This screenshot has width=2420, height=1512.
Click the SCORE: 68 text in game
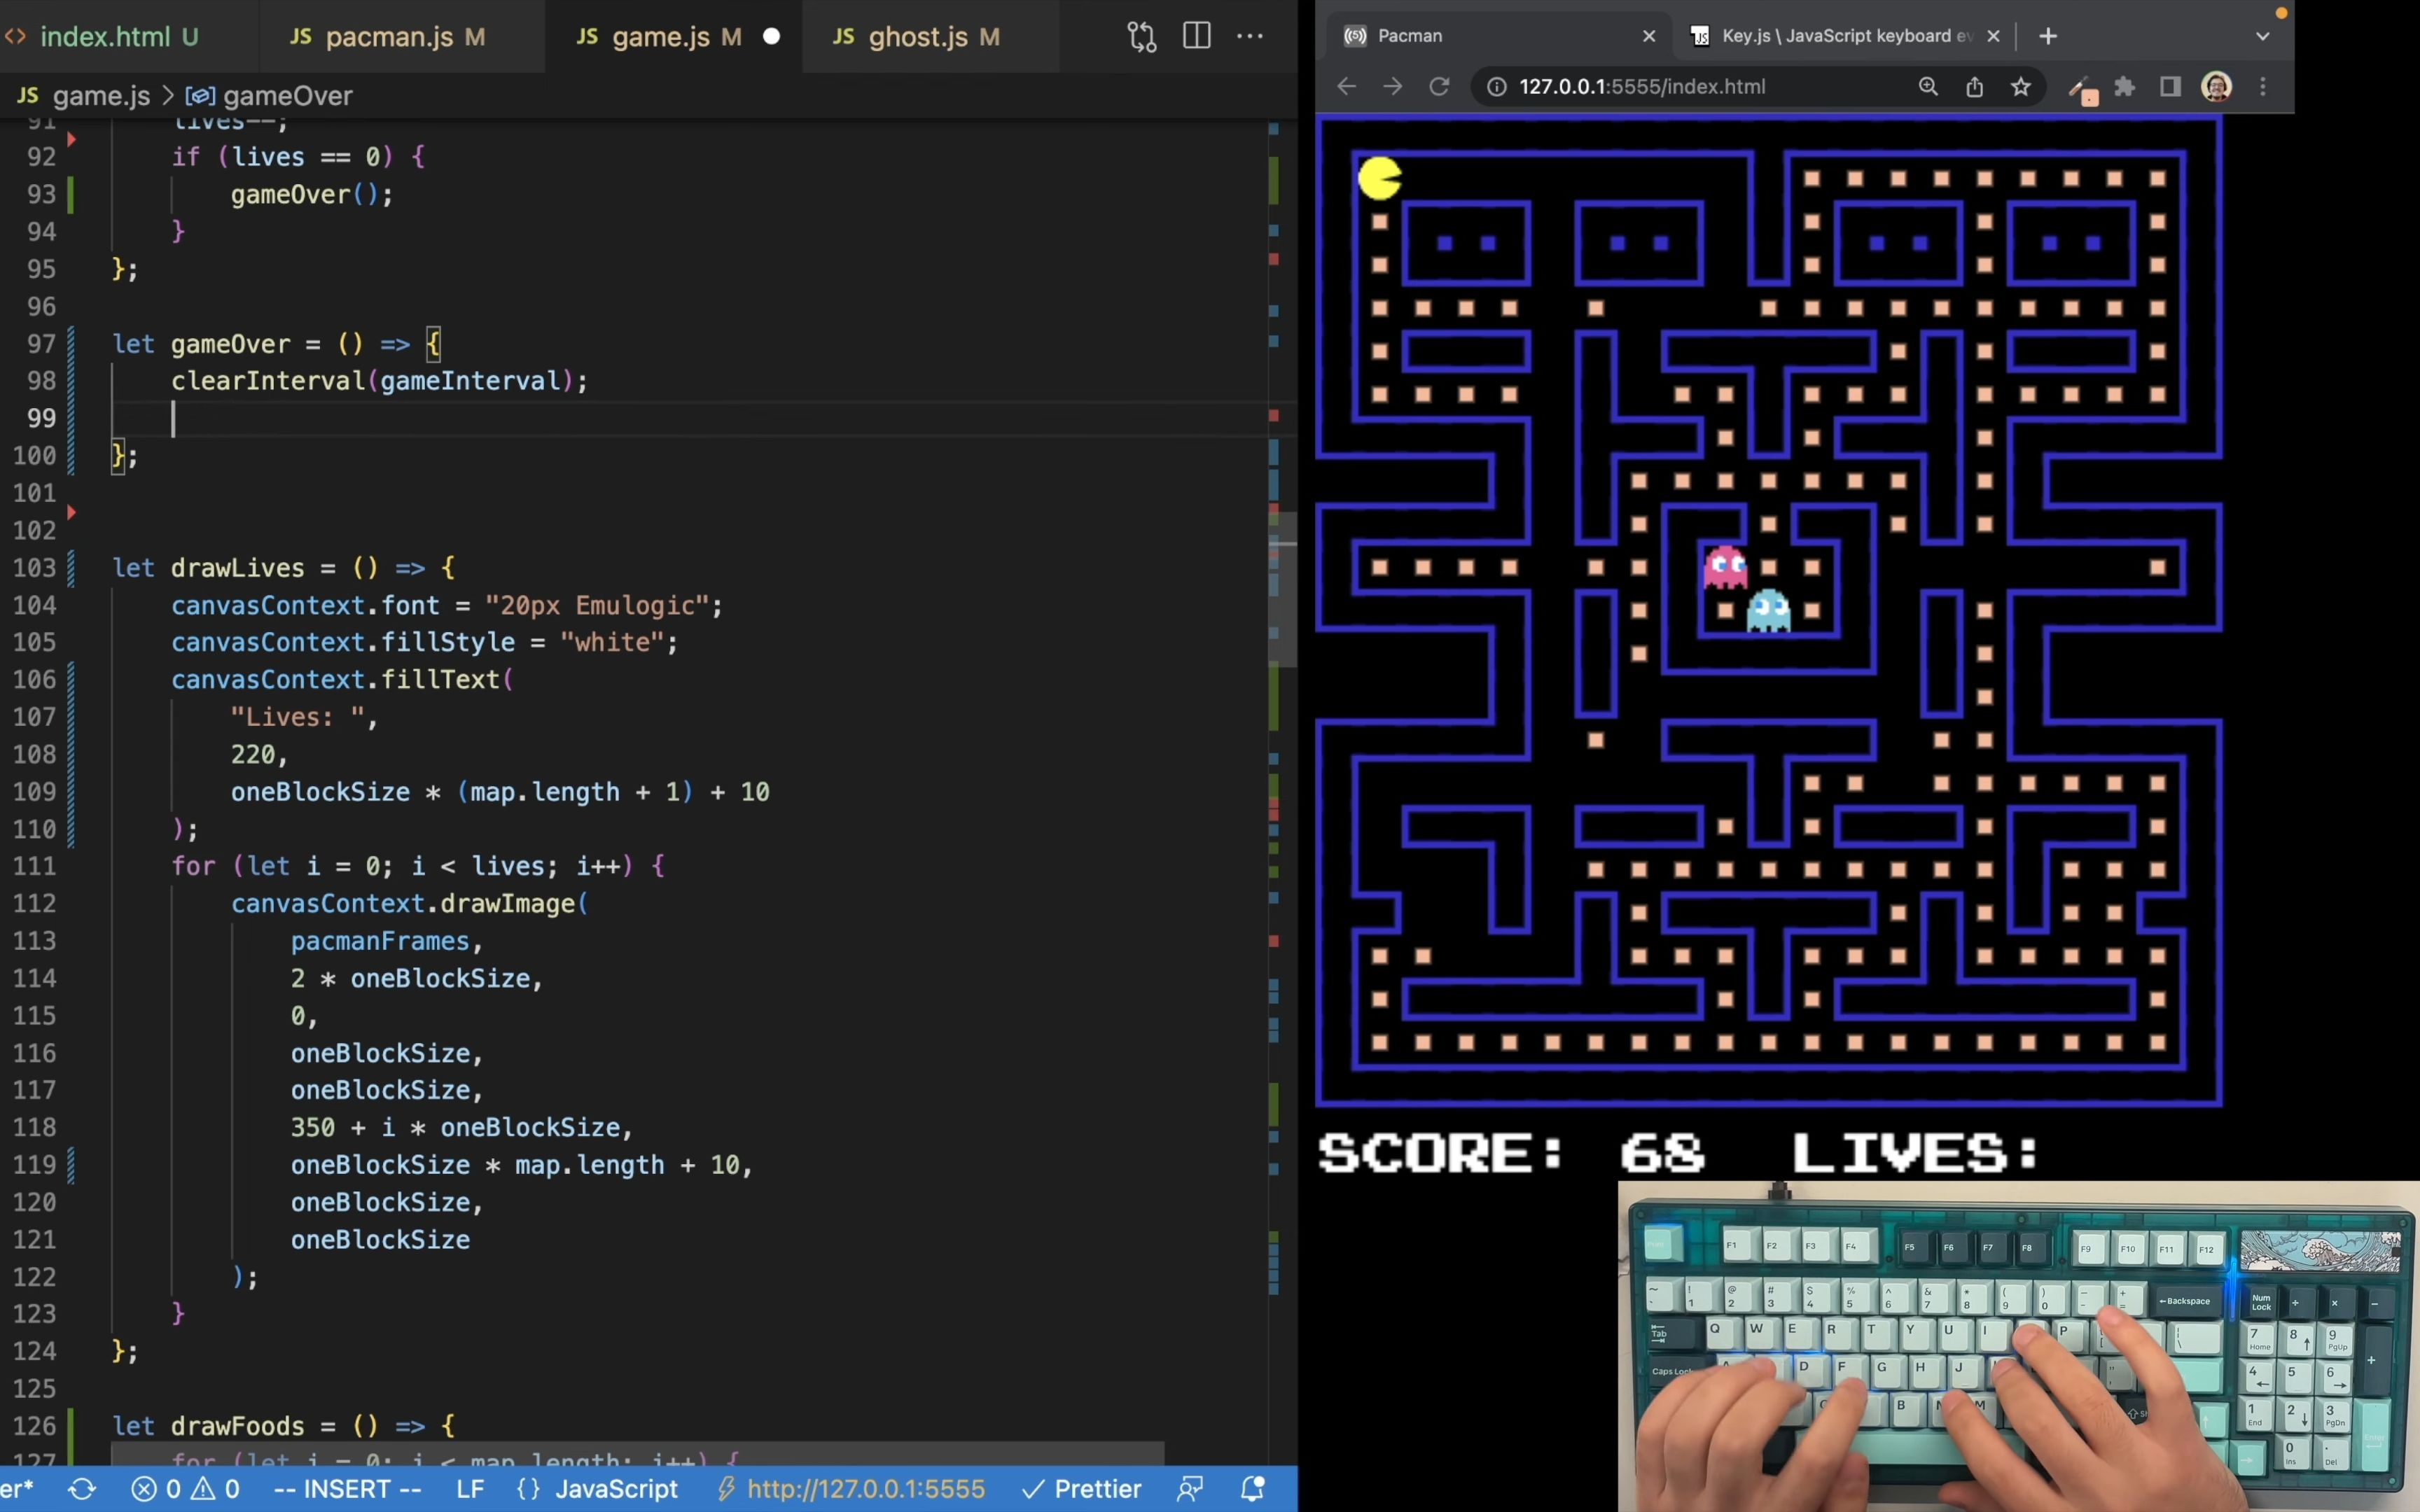[1511, 1153]
